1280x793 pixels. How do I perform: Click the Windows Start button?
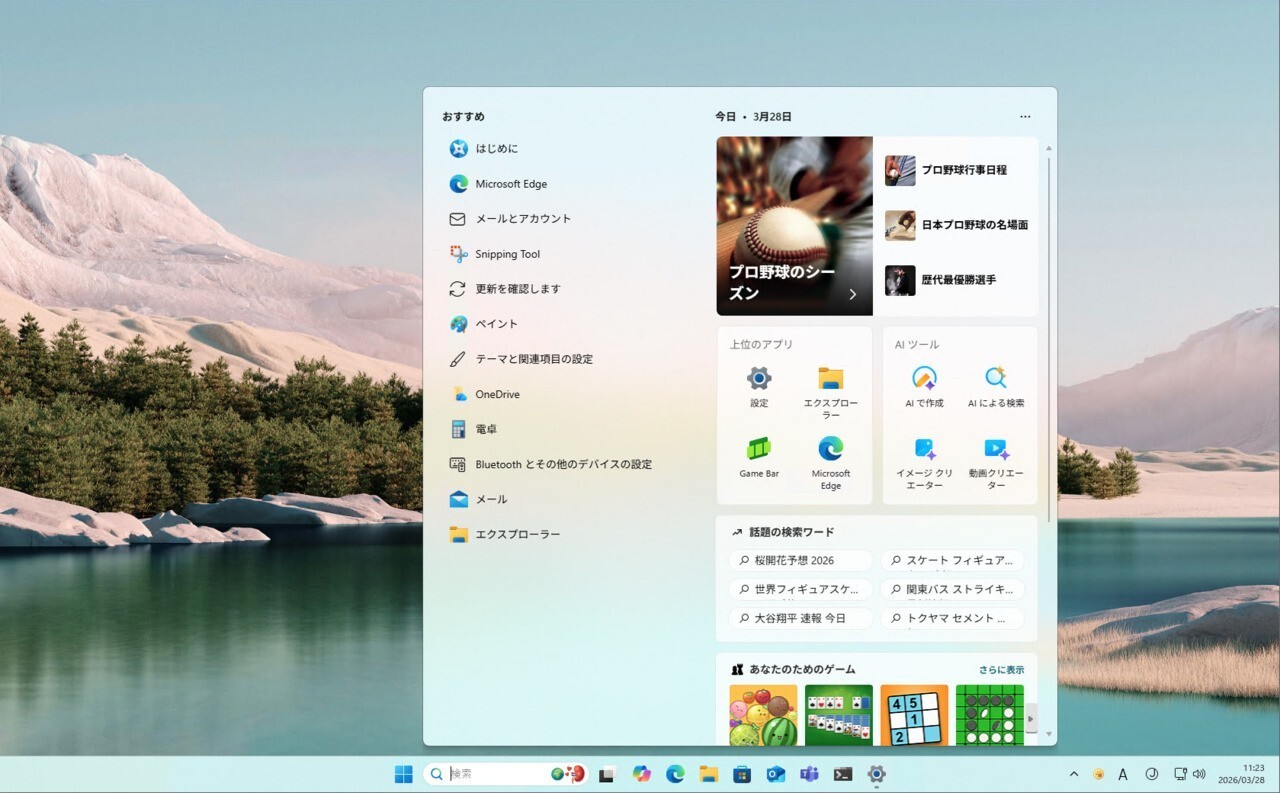click(x=404, y=774)
